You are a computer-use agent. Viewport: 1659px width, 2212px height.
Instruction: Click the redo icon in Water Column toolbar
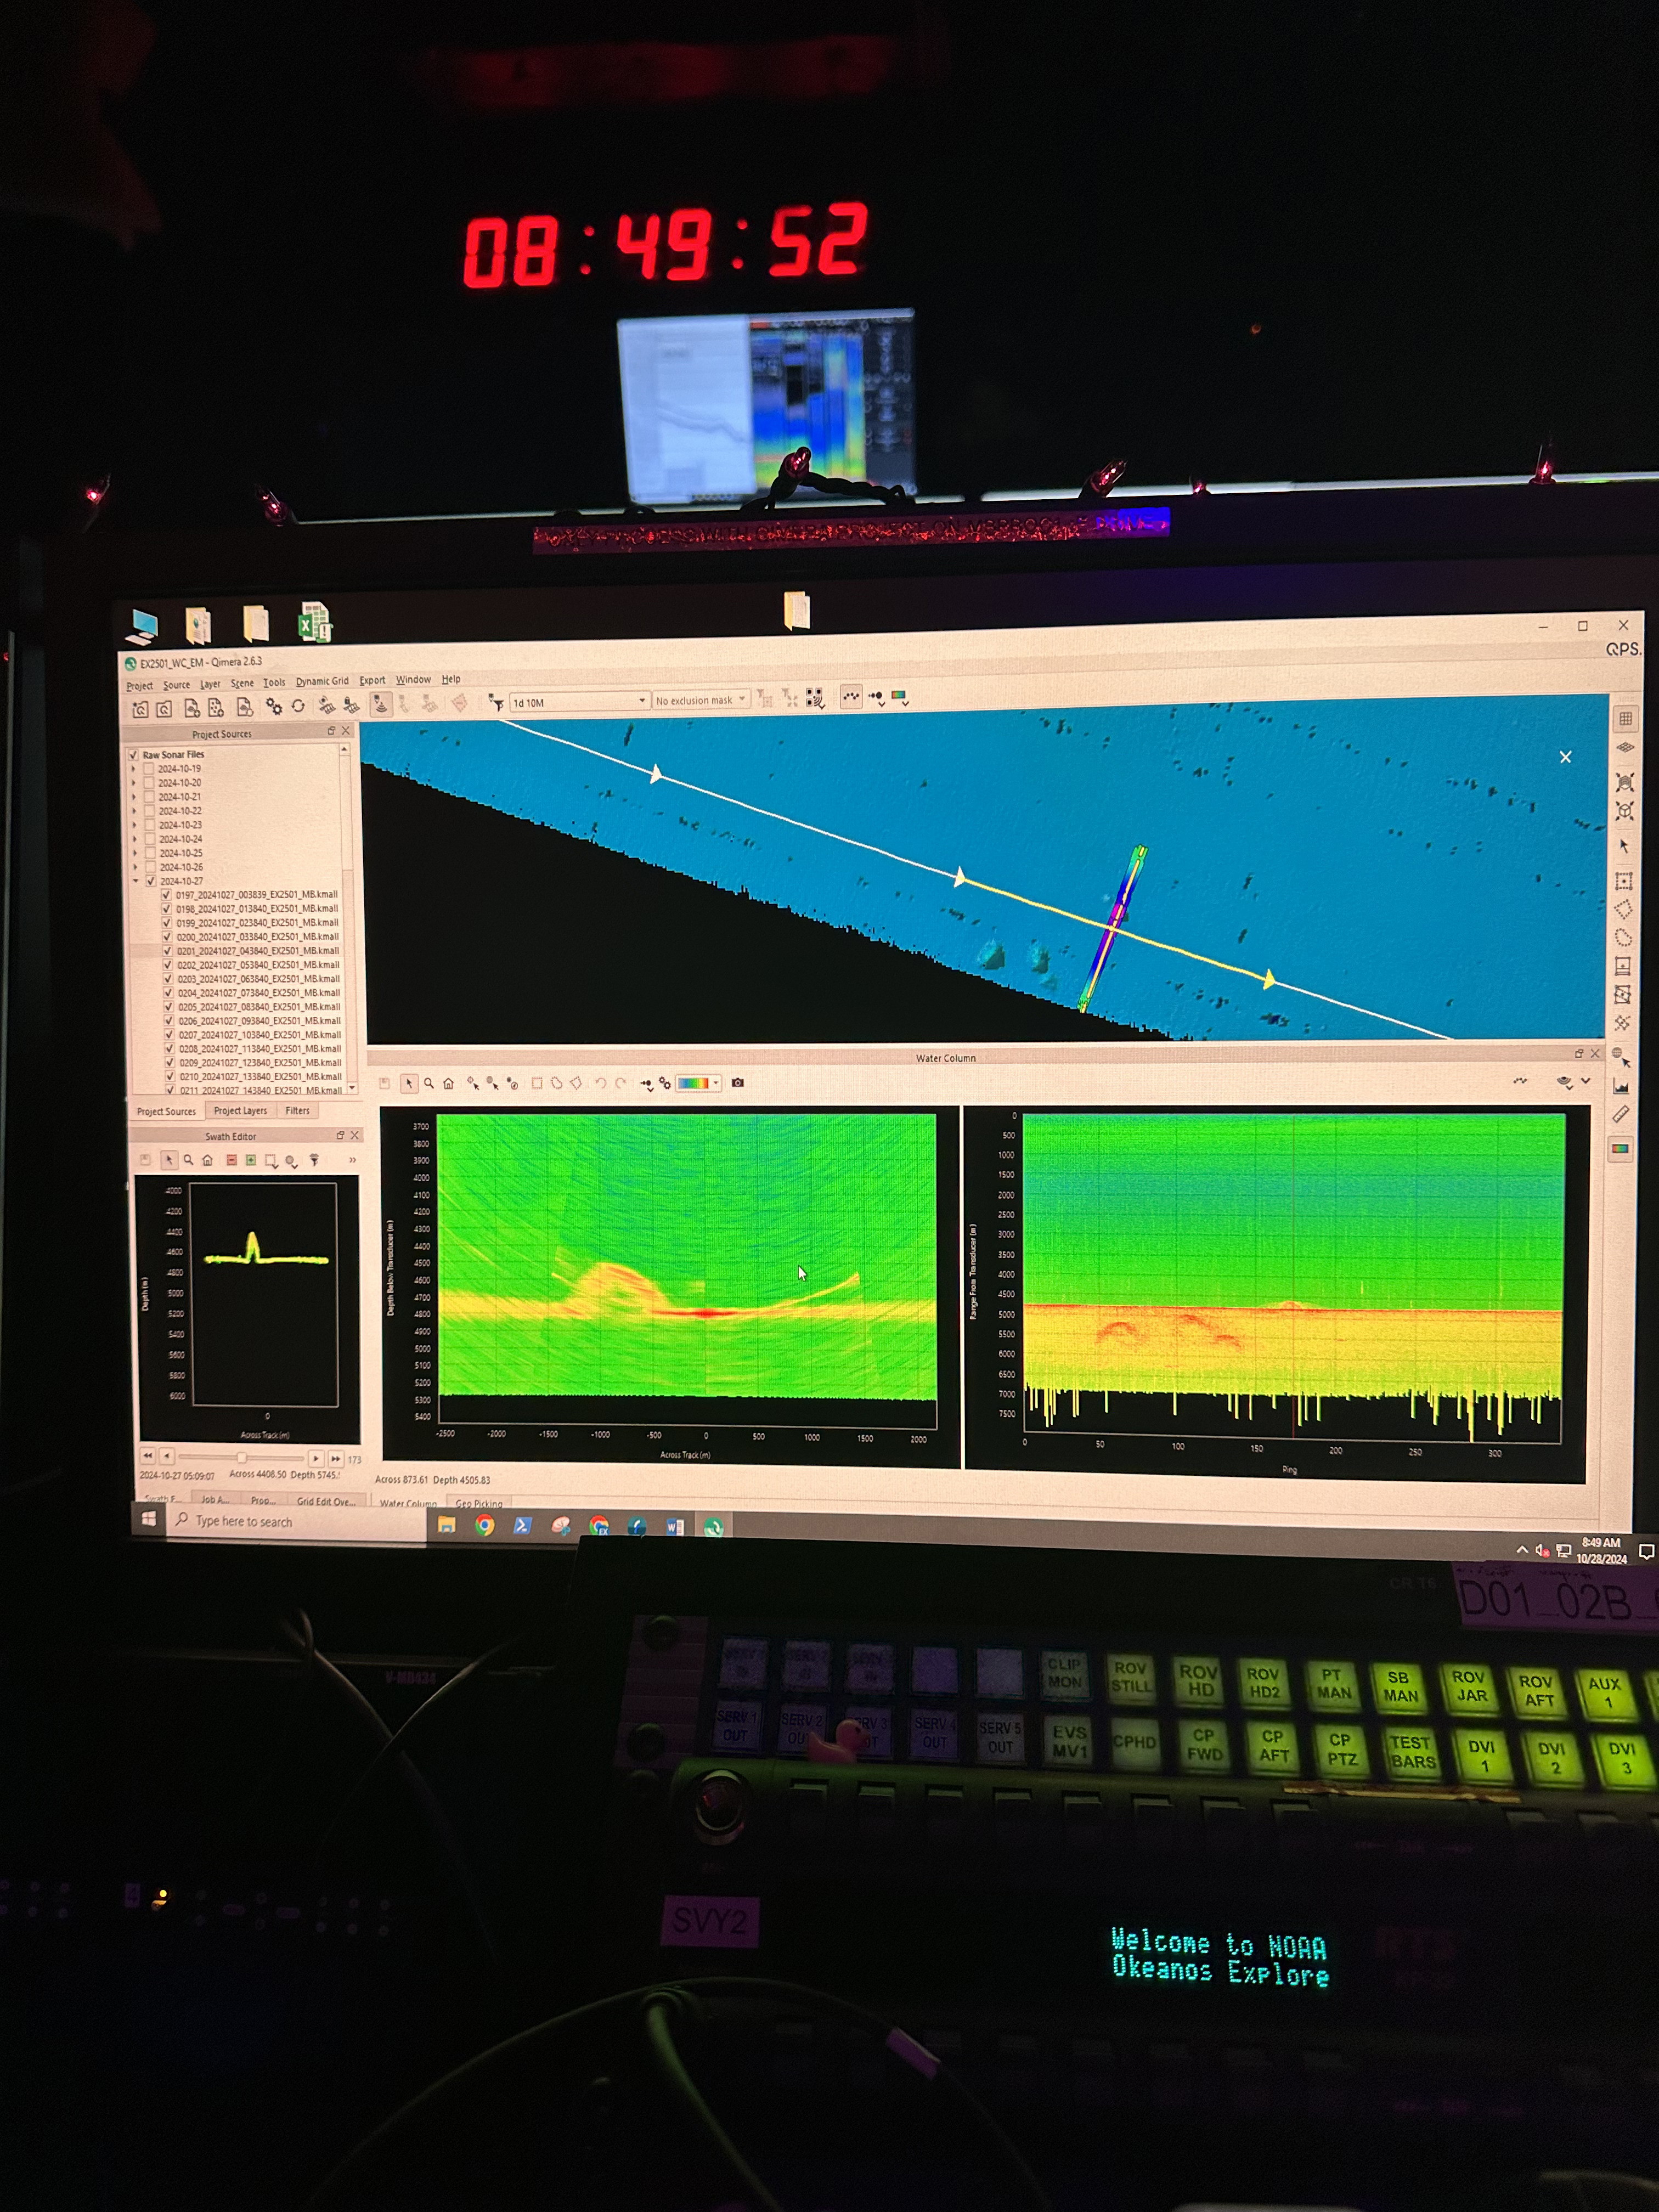pos(621,1083)
